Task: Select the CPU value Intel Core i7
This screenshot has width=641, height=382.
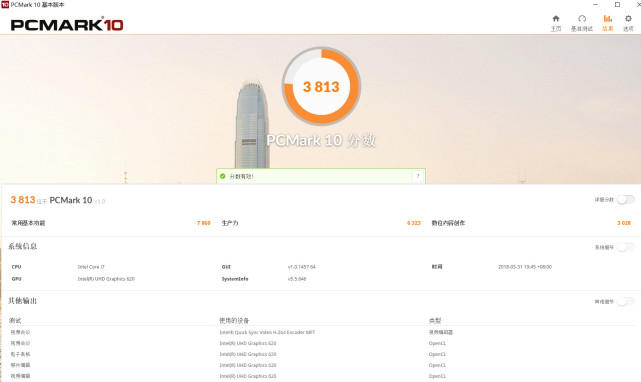Action: 91,267
